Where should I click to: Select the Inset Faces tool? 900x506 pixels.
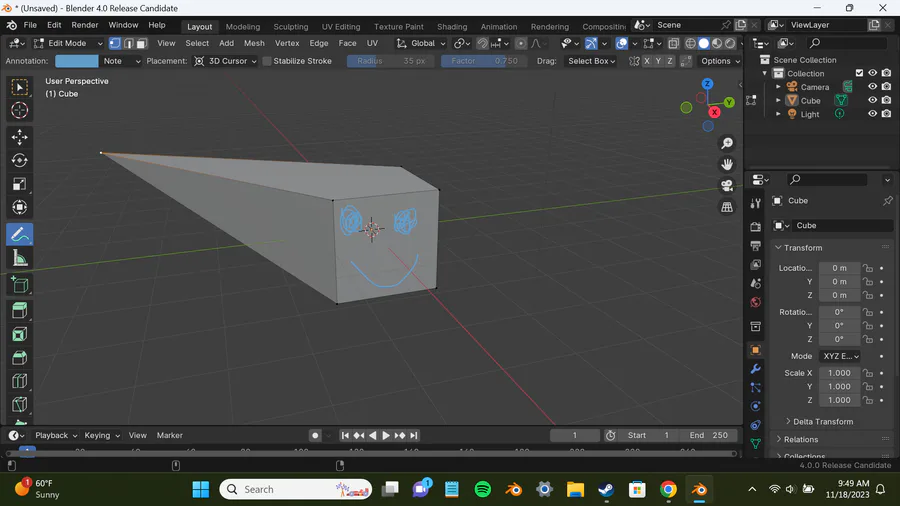click(20, 334)
